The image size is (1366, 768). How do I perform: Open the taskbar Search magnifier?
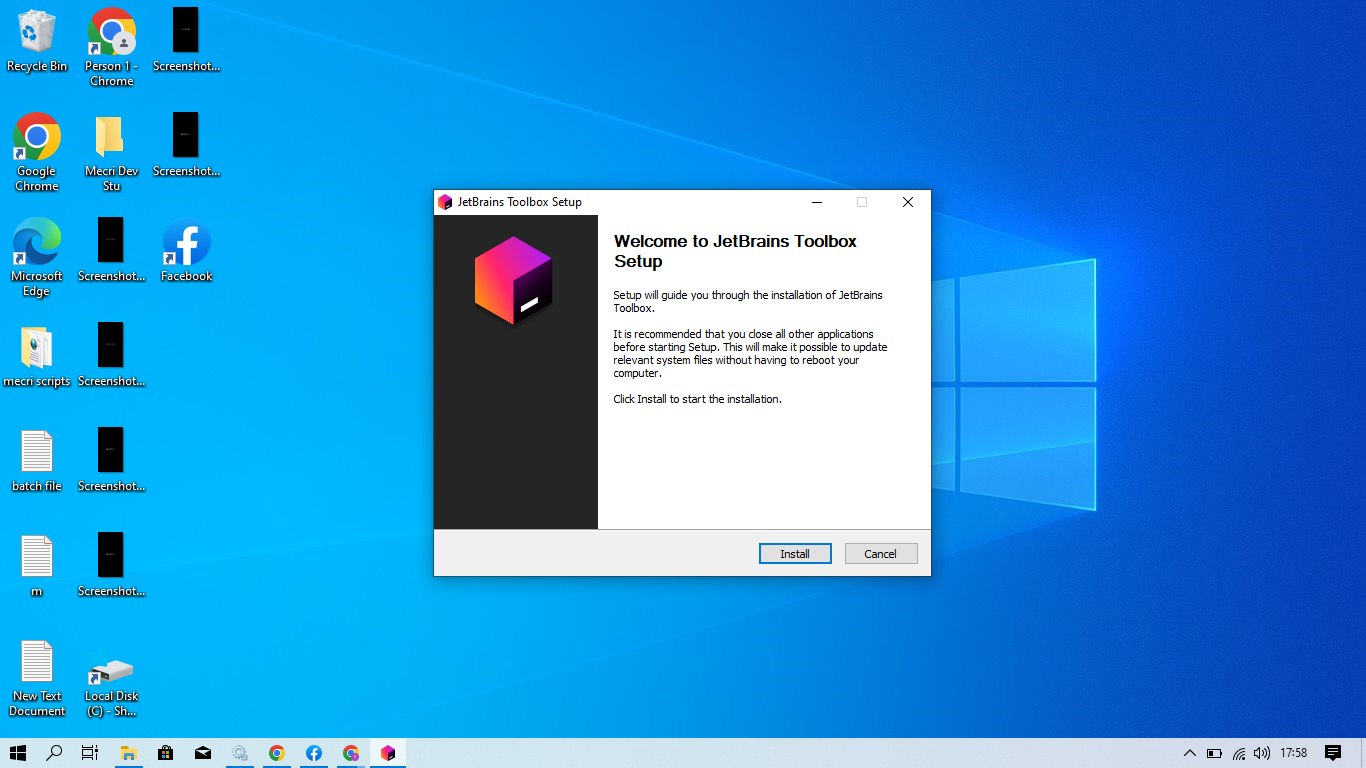click(x=55, y=753)
